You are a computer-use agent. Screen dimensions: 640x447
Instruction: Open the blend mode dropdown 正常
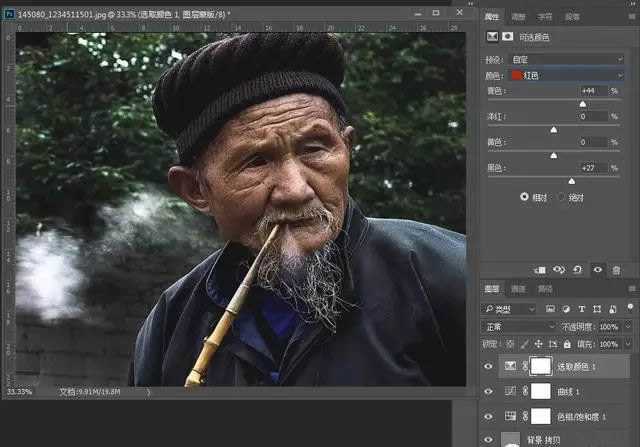click(x=520, y=327)
